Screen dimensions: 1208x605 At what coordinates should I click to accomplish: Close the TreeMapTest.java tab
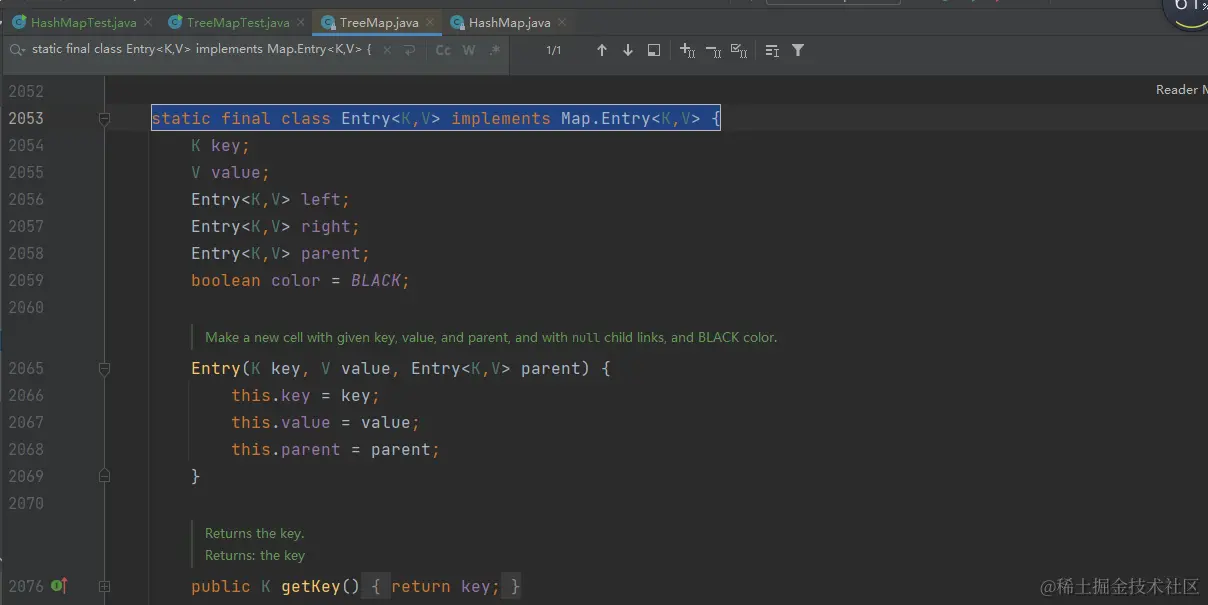301,22
